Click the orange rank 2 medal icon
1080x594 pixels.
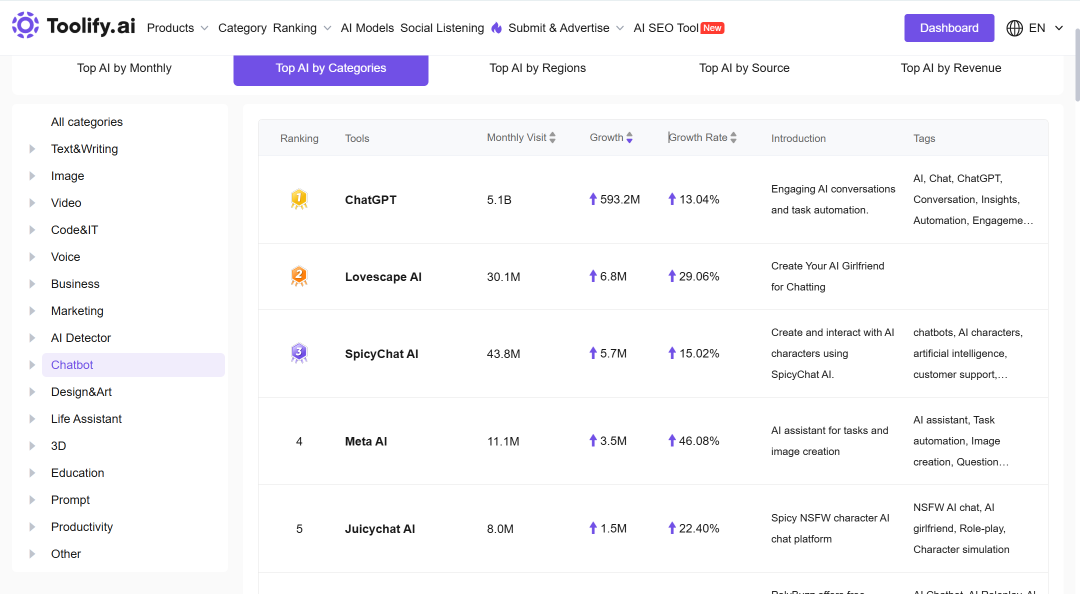[x=299, y=276]
